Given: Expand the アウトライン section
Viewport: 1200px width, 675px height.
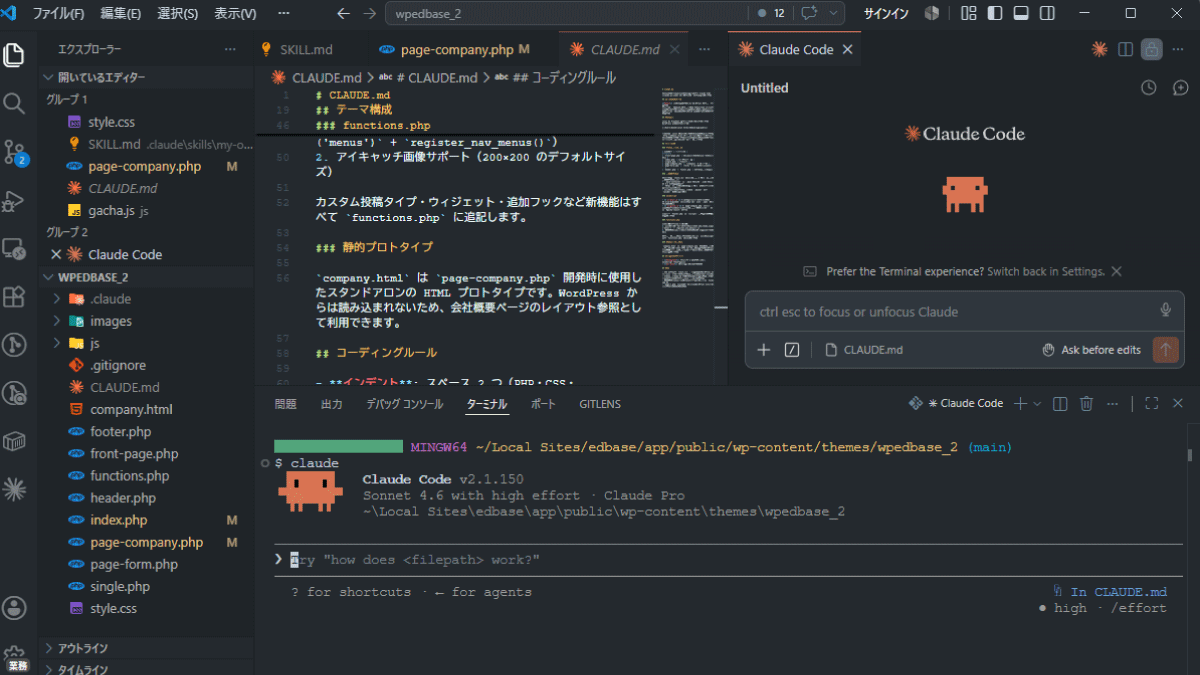Looking at the screenshot, I should click(x=146, y=648).
